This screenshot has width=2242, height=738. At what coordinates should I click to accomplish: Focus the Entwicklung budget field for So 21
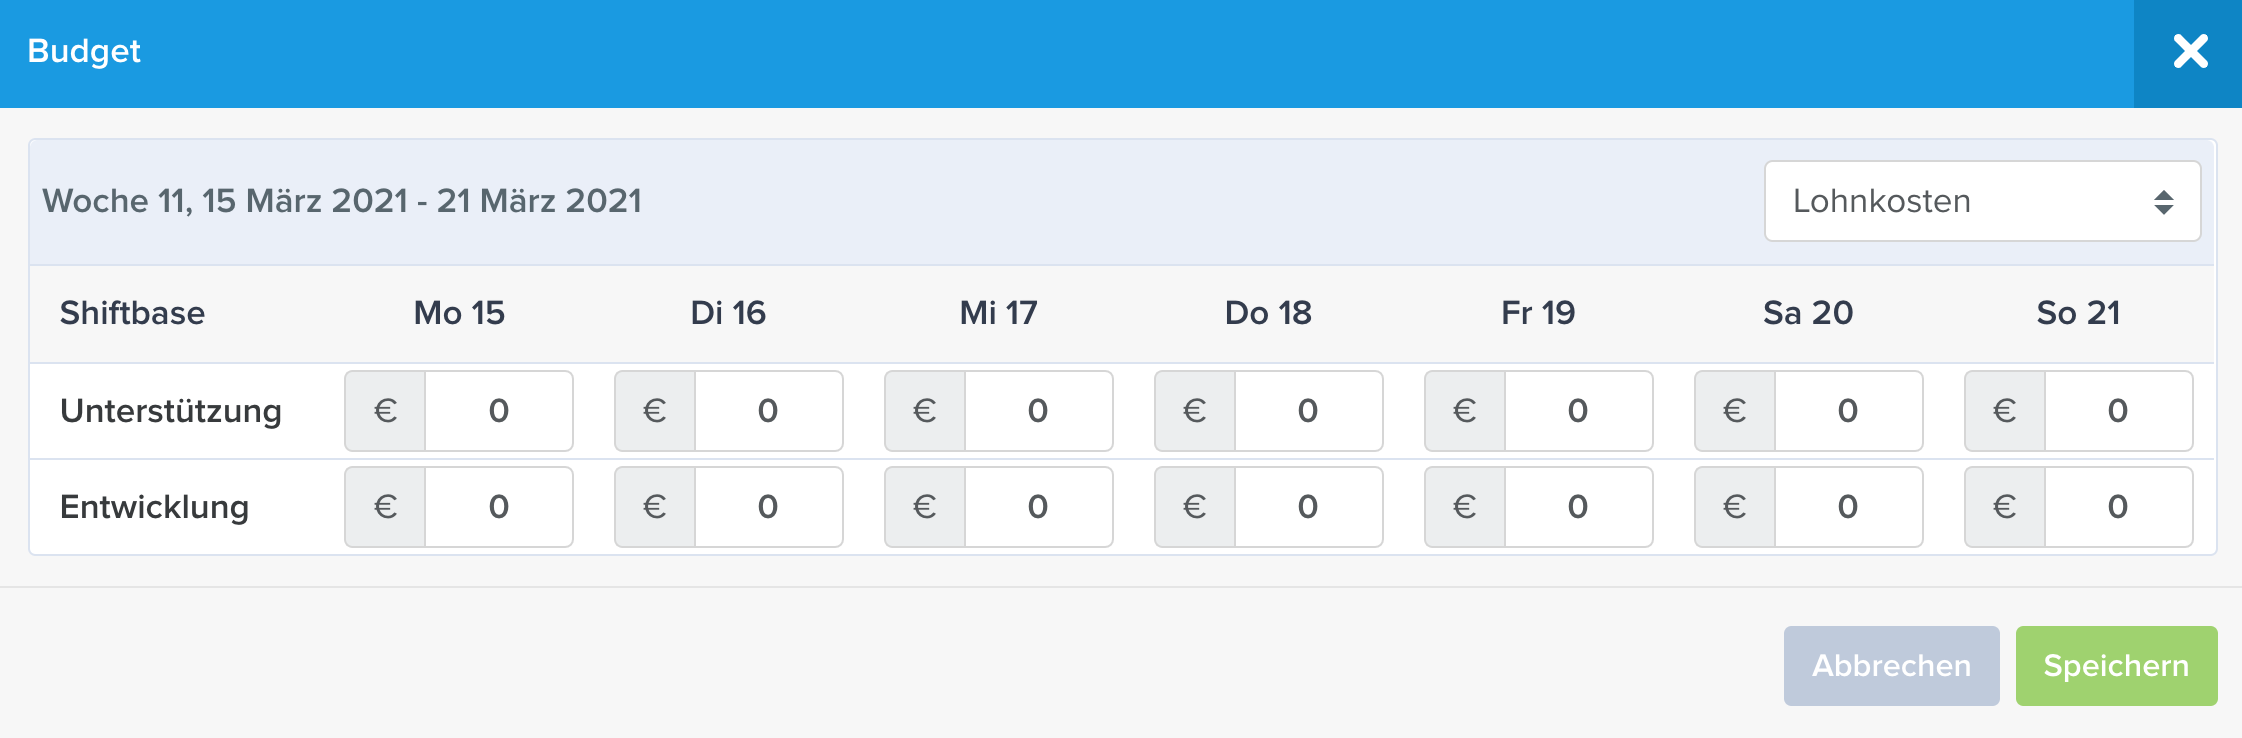pyautogui.click(x=2119, y=507)
